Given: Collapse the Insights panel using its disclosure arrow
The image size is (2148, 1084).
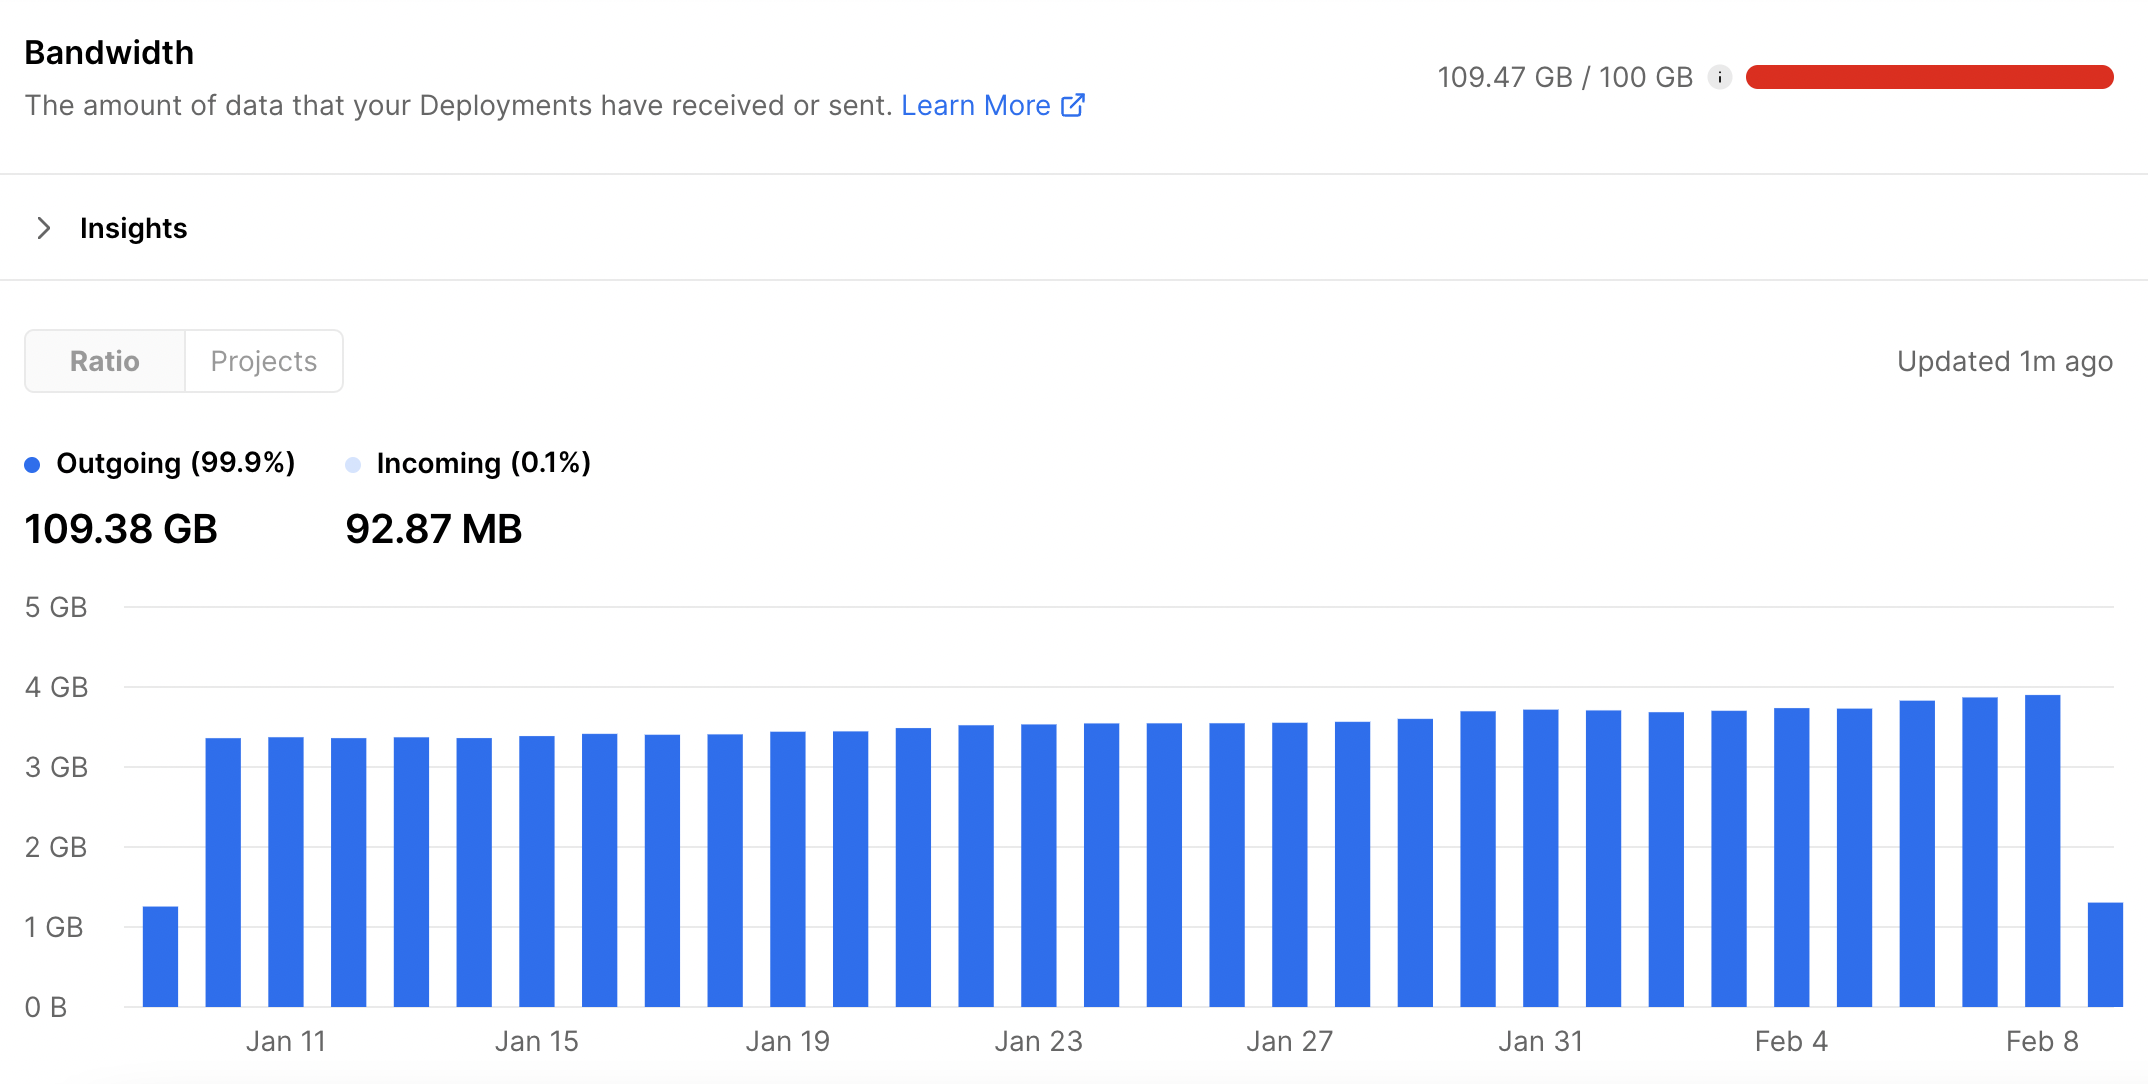Looking at the screenshot, I should coord(44,228).
